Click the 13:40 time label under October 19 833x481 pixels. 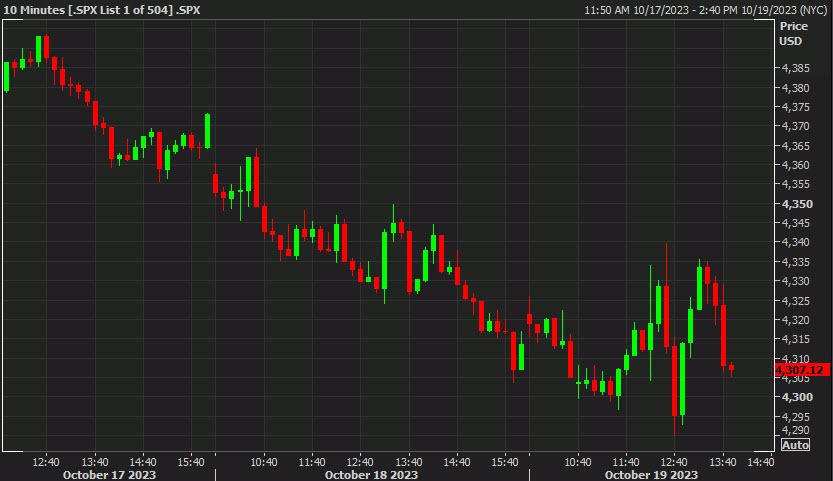(723, 462)
